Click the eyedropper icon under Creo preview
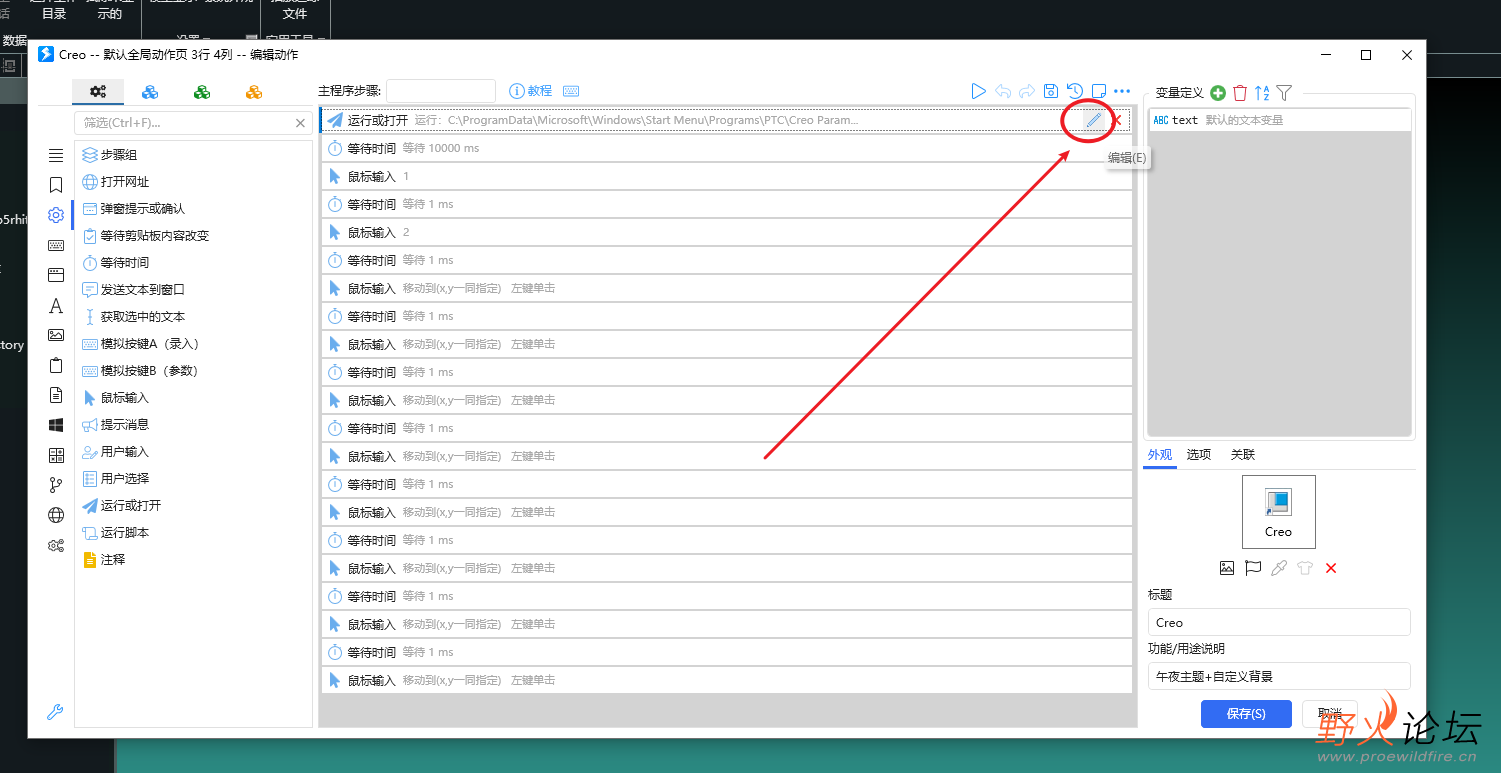 1279,568
